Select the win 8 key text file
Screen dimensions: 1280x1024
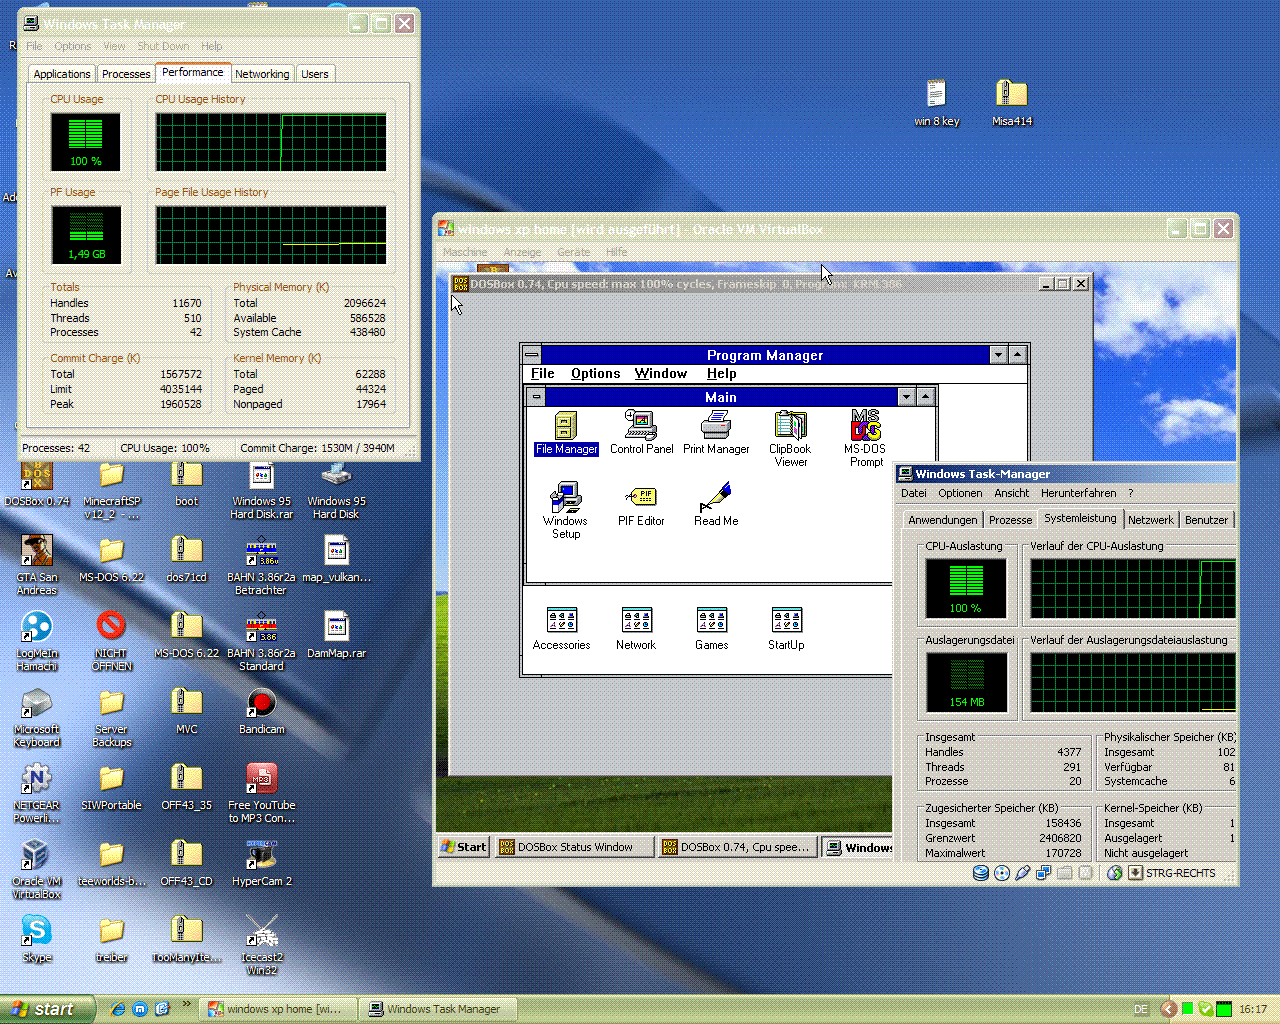point(936,103)
